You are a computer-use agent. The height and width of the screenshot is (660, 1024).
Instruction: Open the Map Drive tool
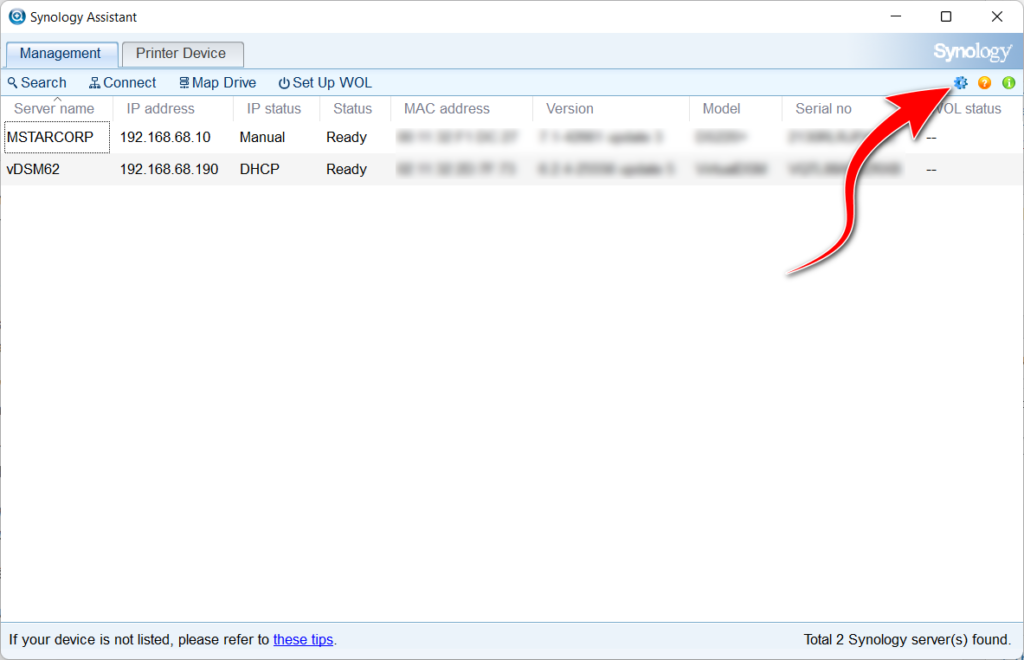216,82
